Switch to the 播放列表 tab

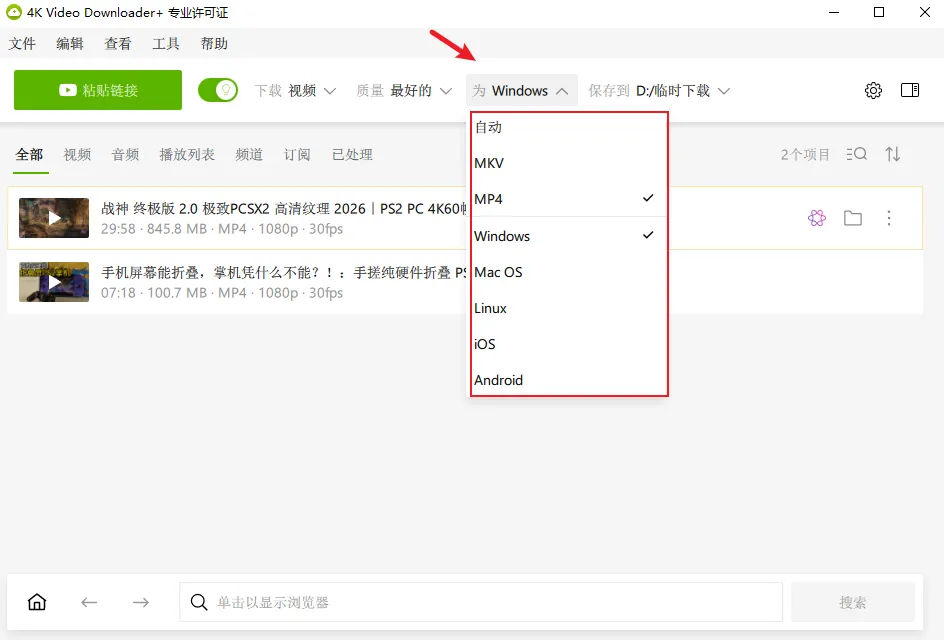pyautogui.click(x=187, y=155)
